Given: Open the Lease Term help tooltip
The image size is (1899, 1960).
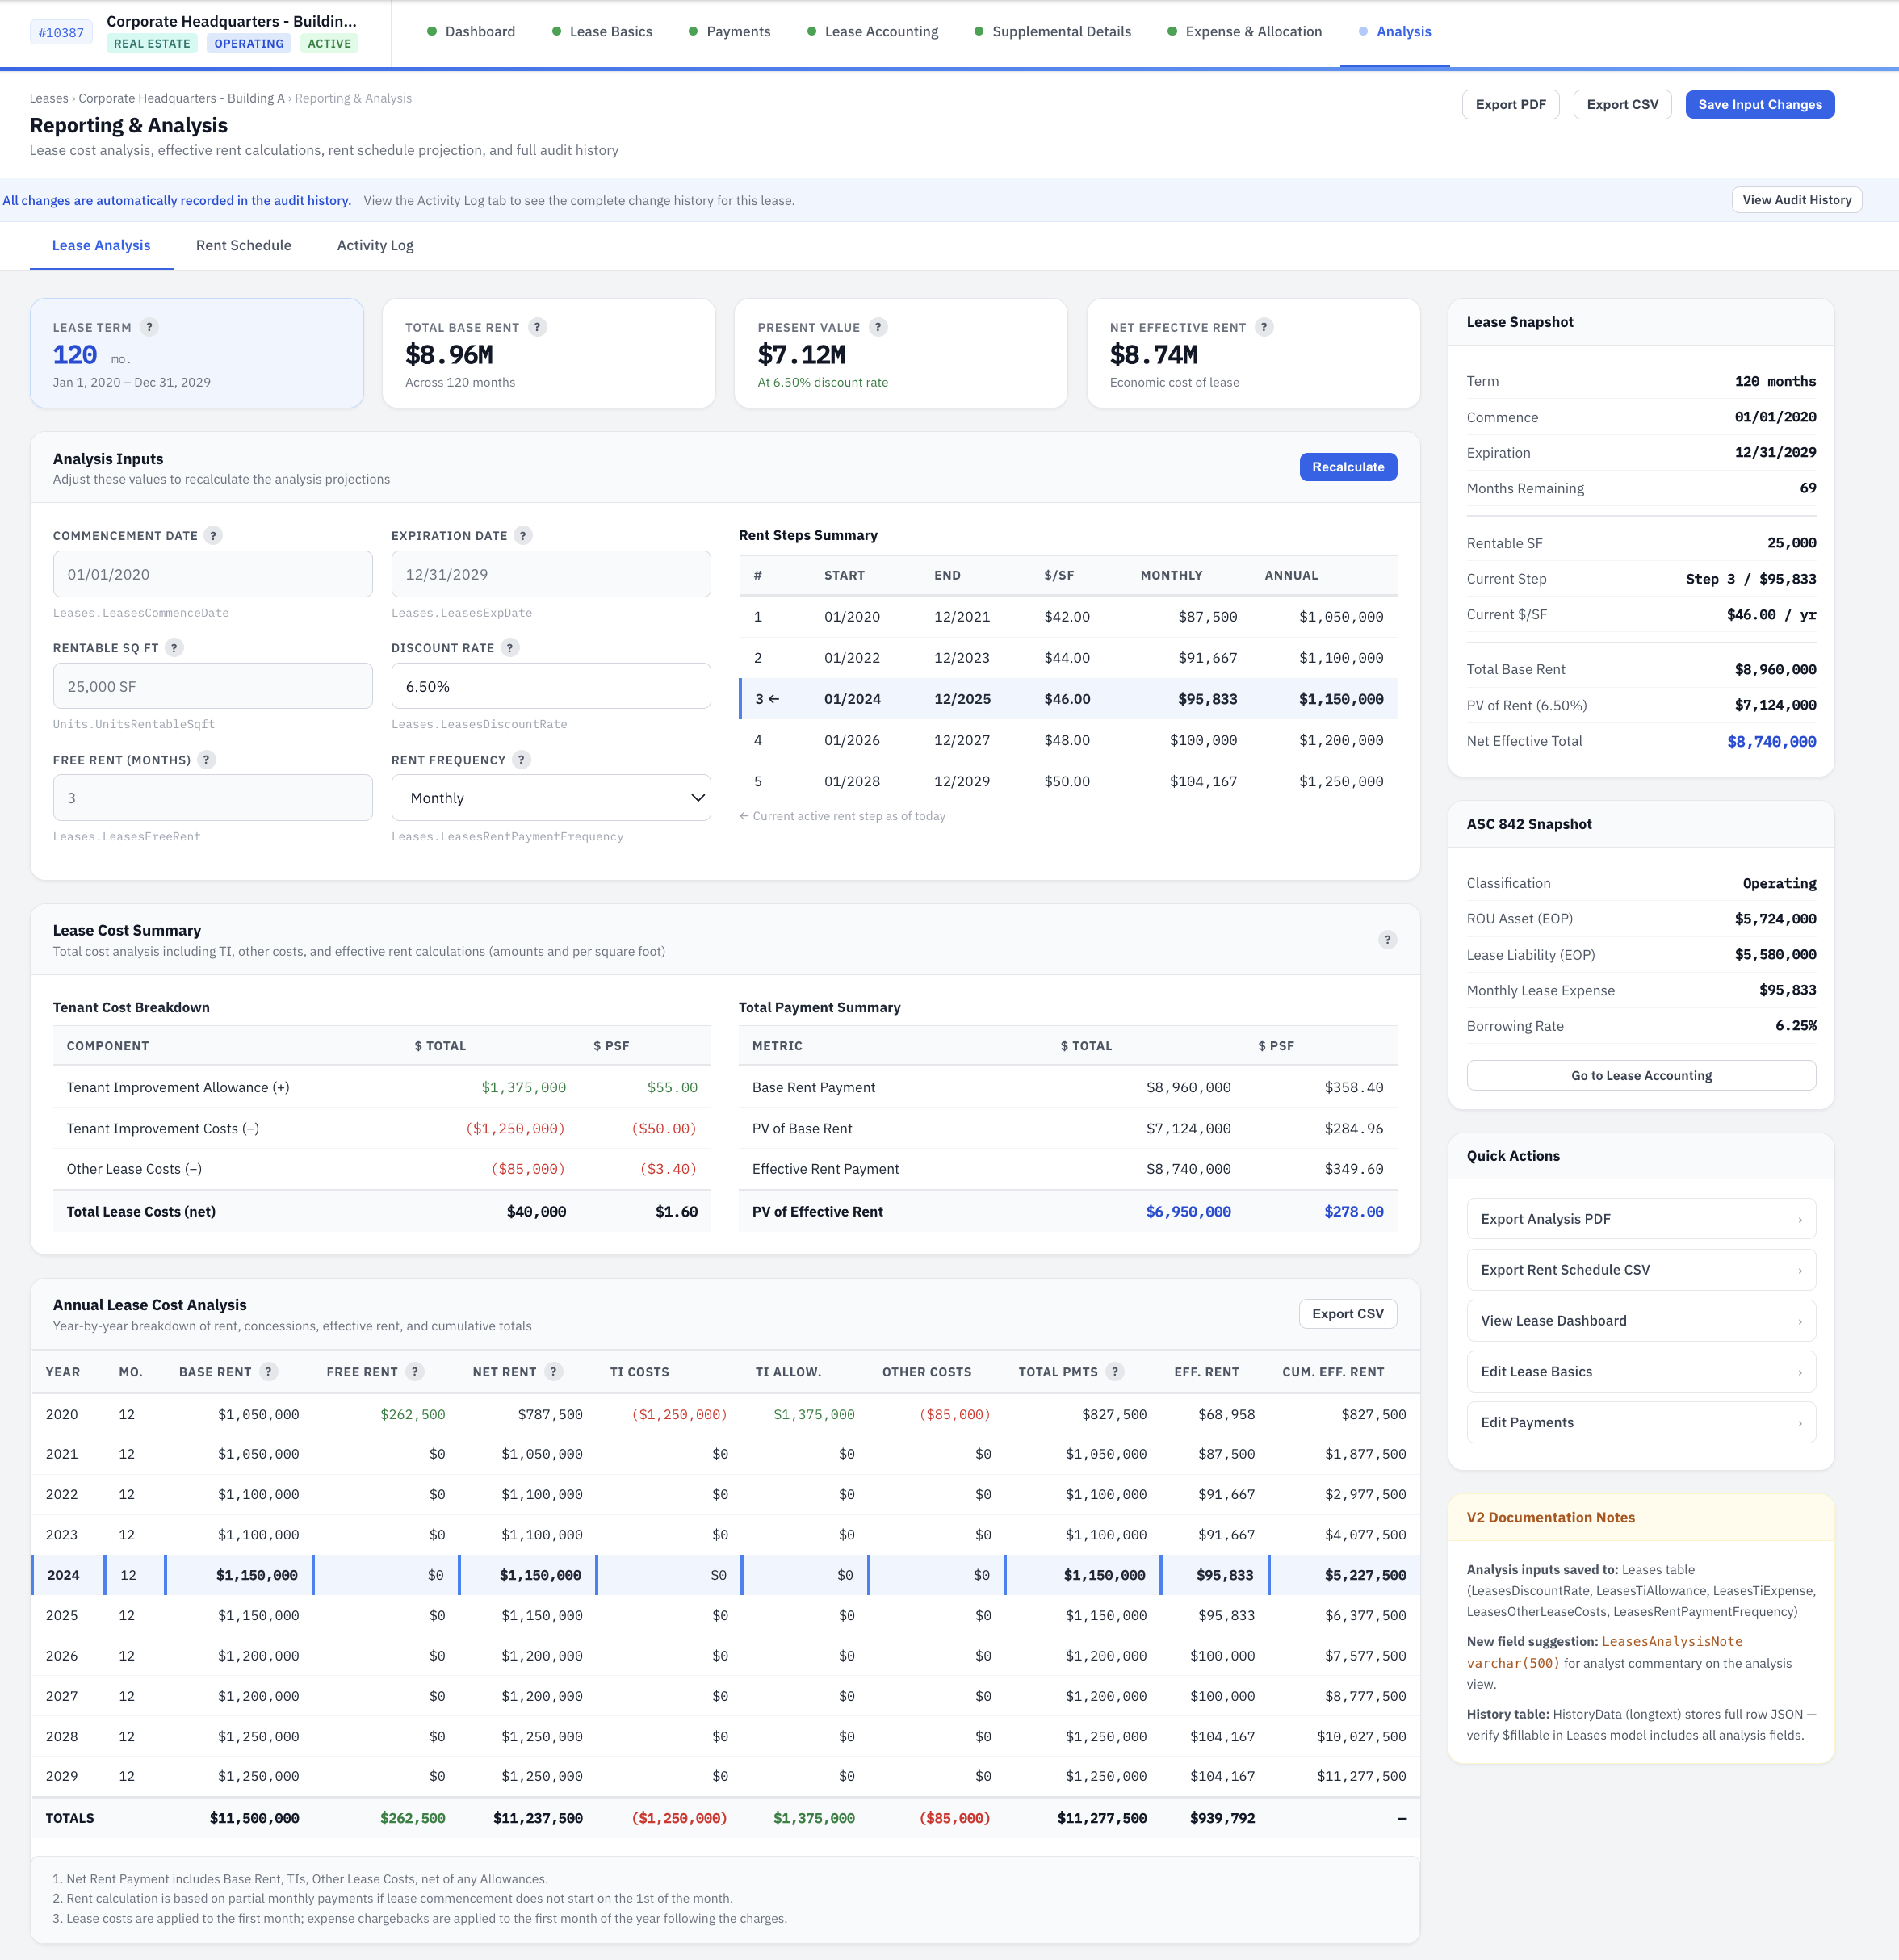Looking at the screenshot, I should coord(151,326).
